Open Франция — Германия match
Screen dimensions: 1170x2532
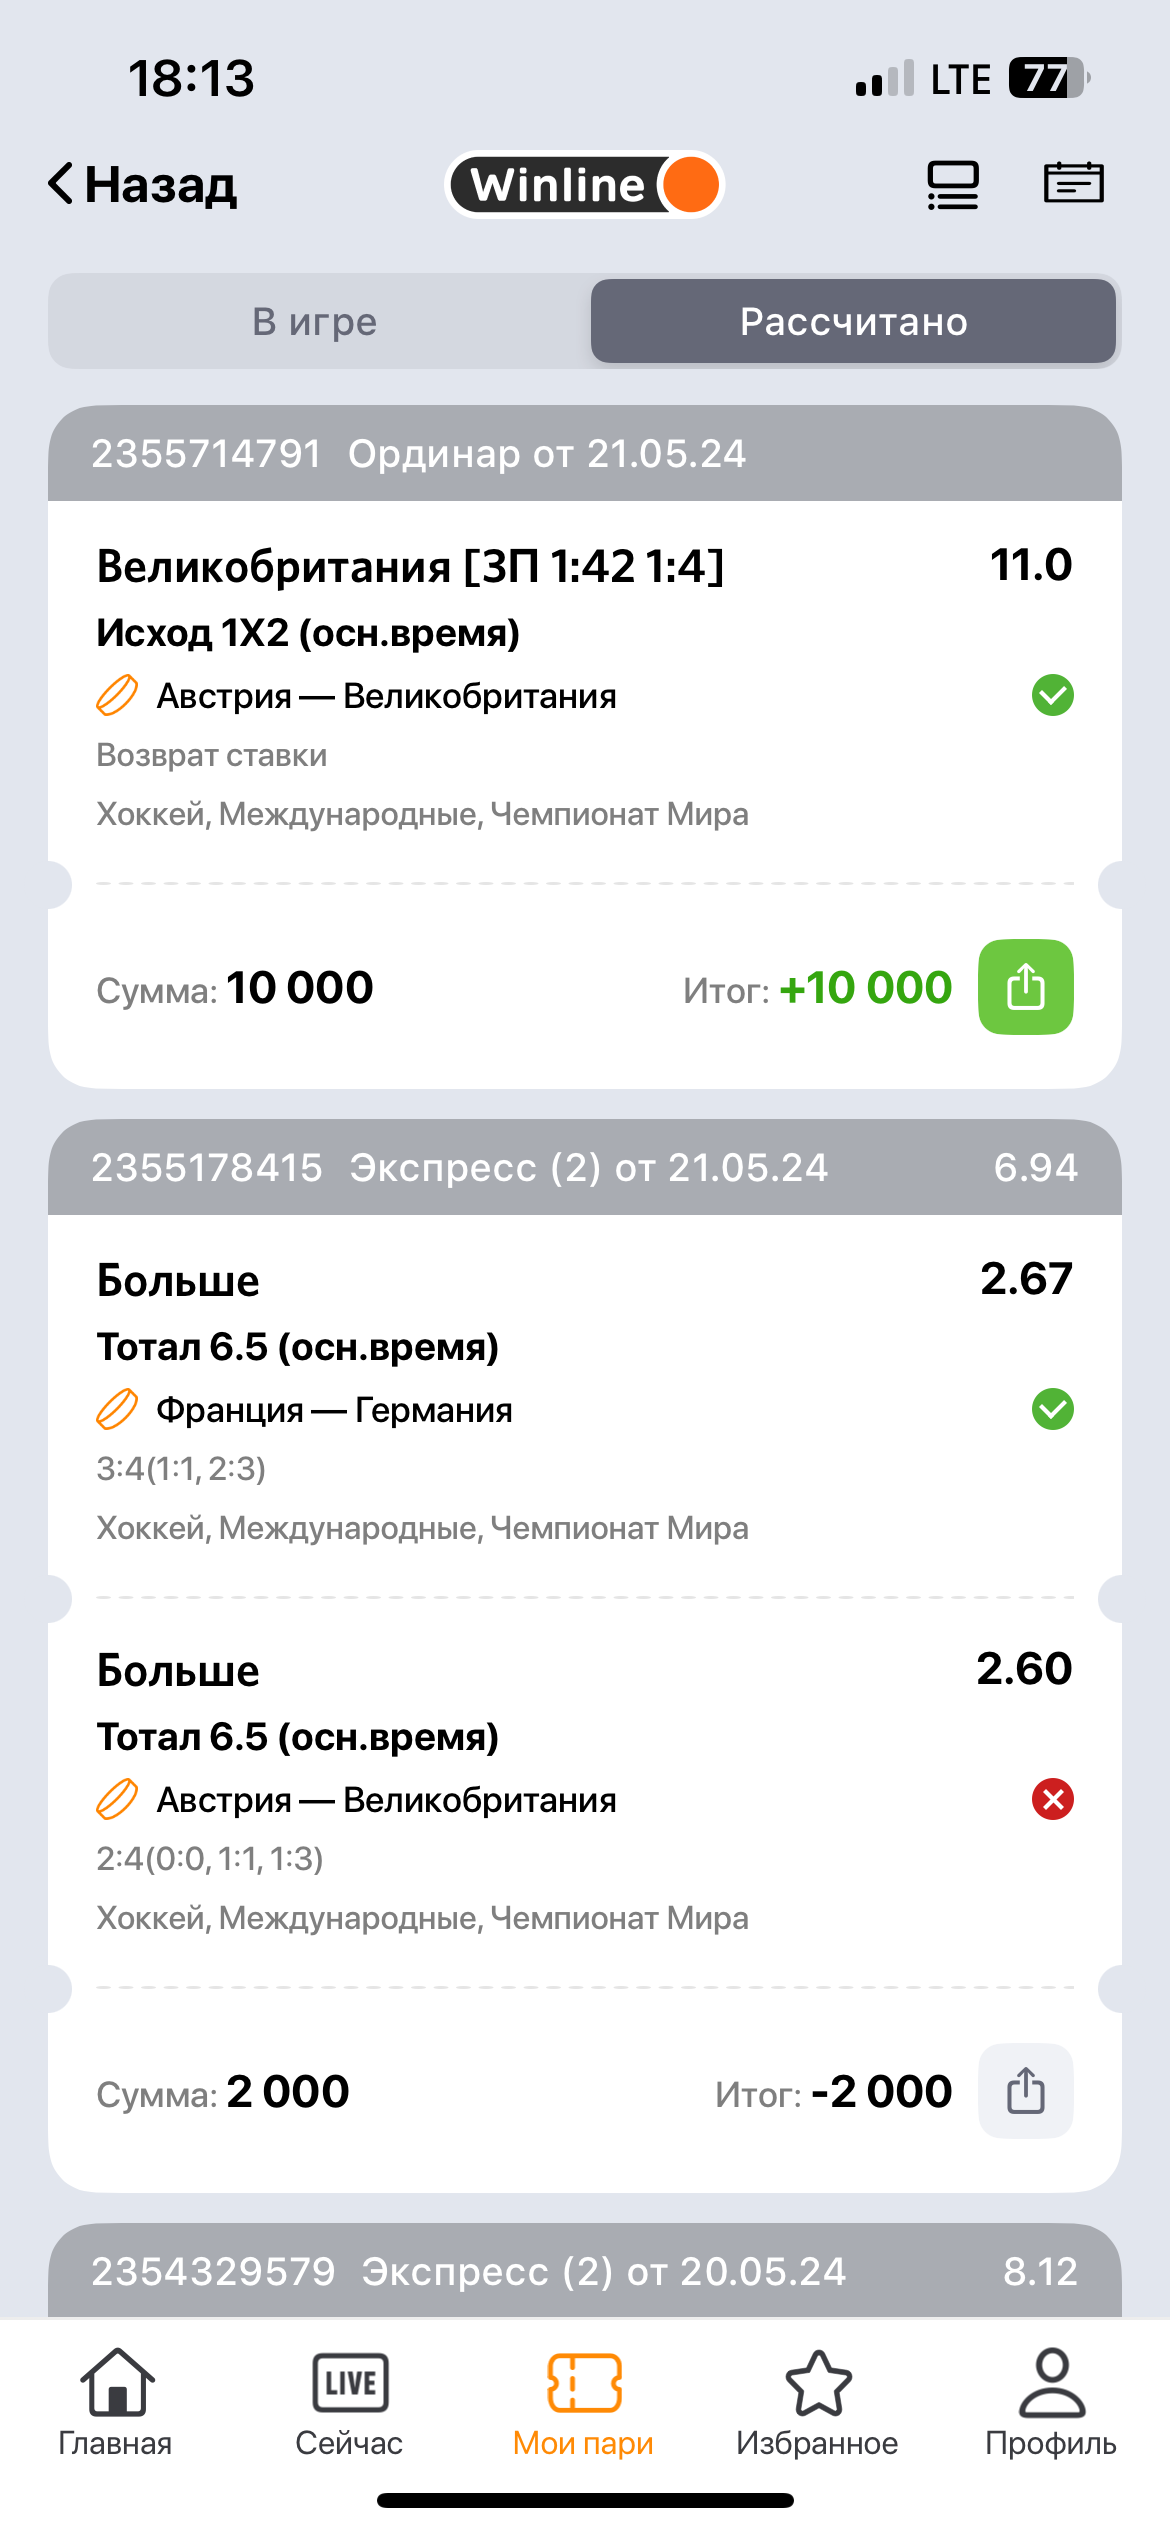pos(334,1410)
